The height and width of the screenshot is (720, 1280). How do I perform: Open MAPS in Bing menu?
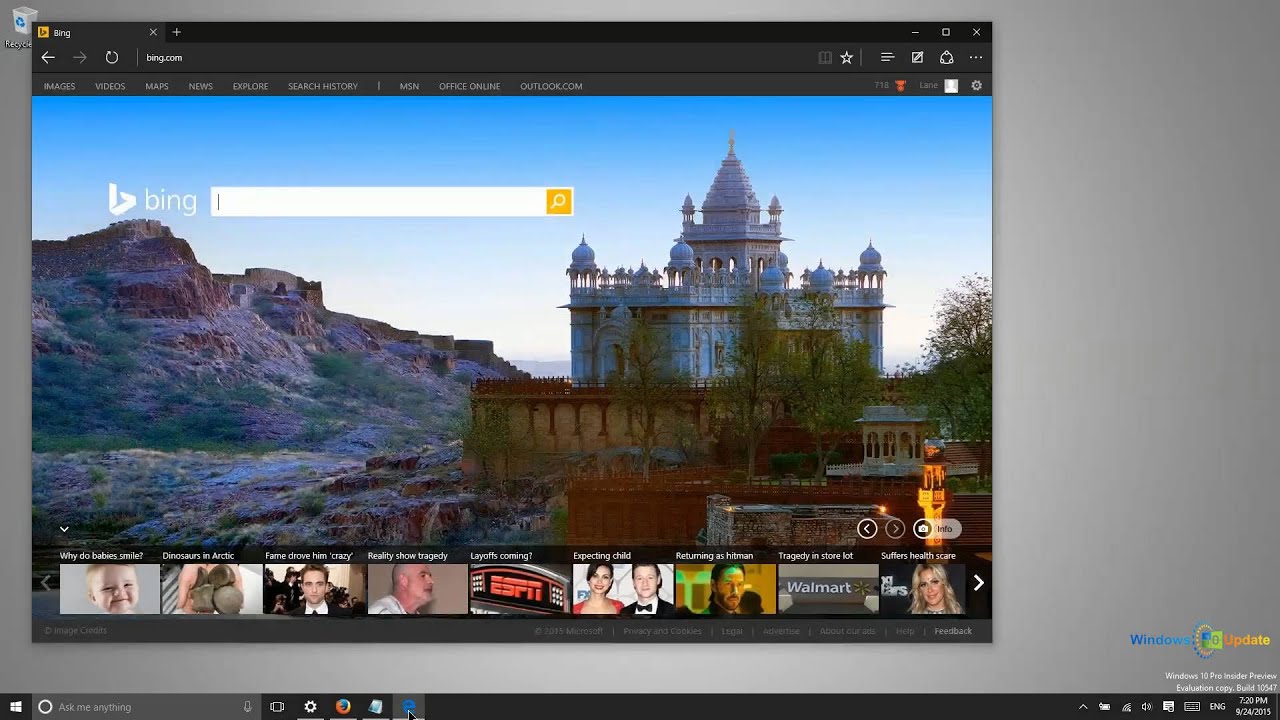(x=157, y=86)
